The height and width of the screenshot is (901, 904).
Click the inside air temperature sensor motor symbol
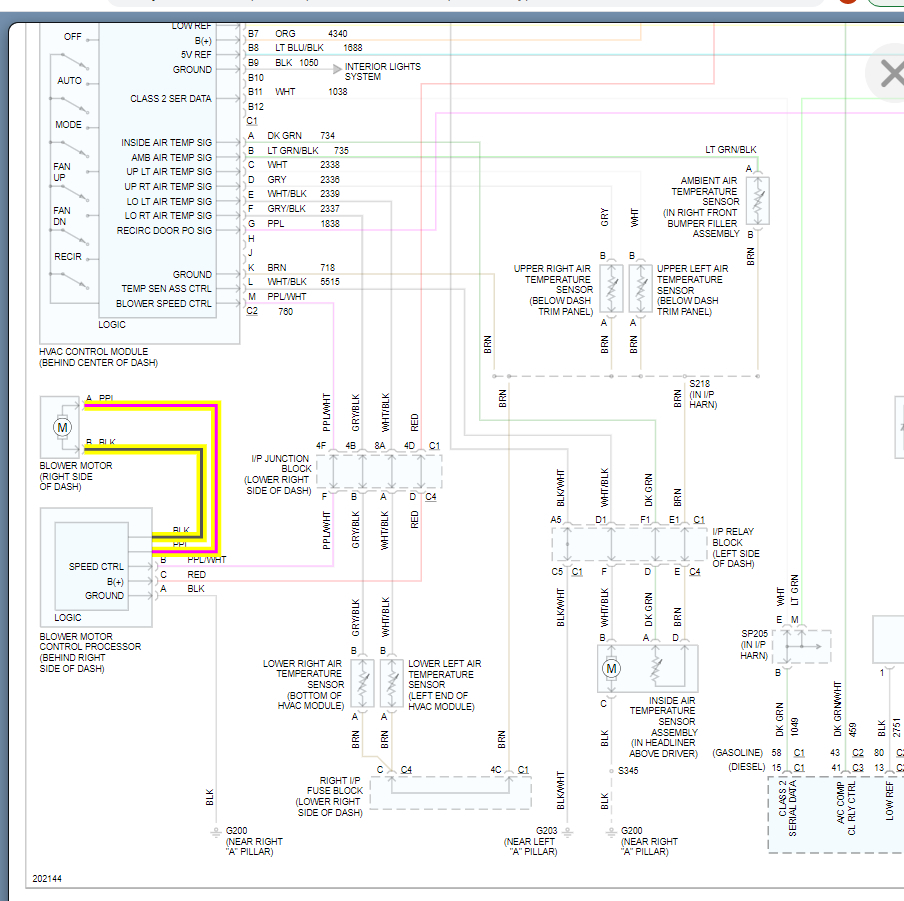(612, 668)
